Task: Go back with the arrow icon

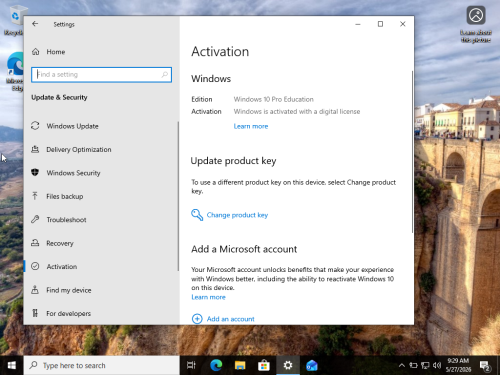Action: coord(35,24)
